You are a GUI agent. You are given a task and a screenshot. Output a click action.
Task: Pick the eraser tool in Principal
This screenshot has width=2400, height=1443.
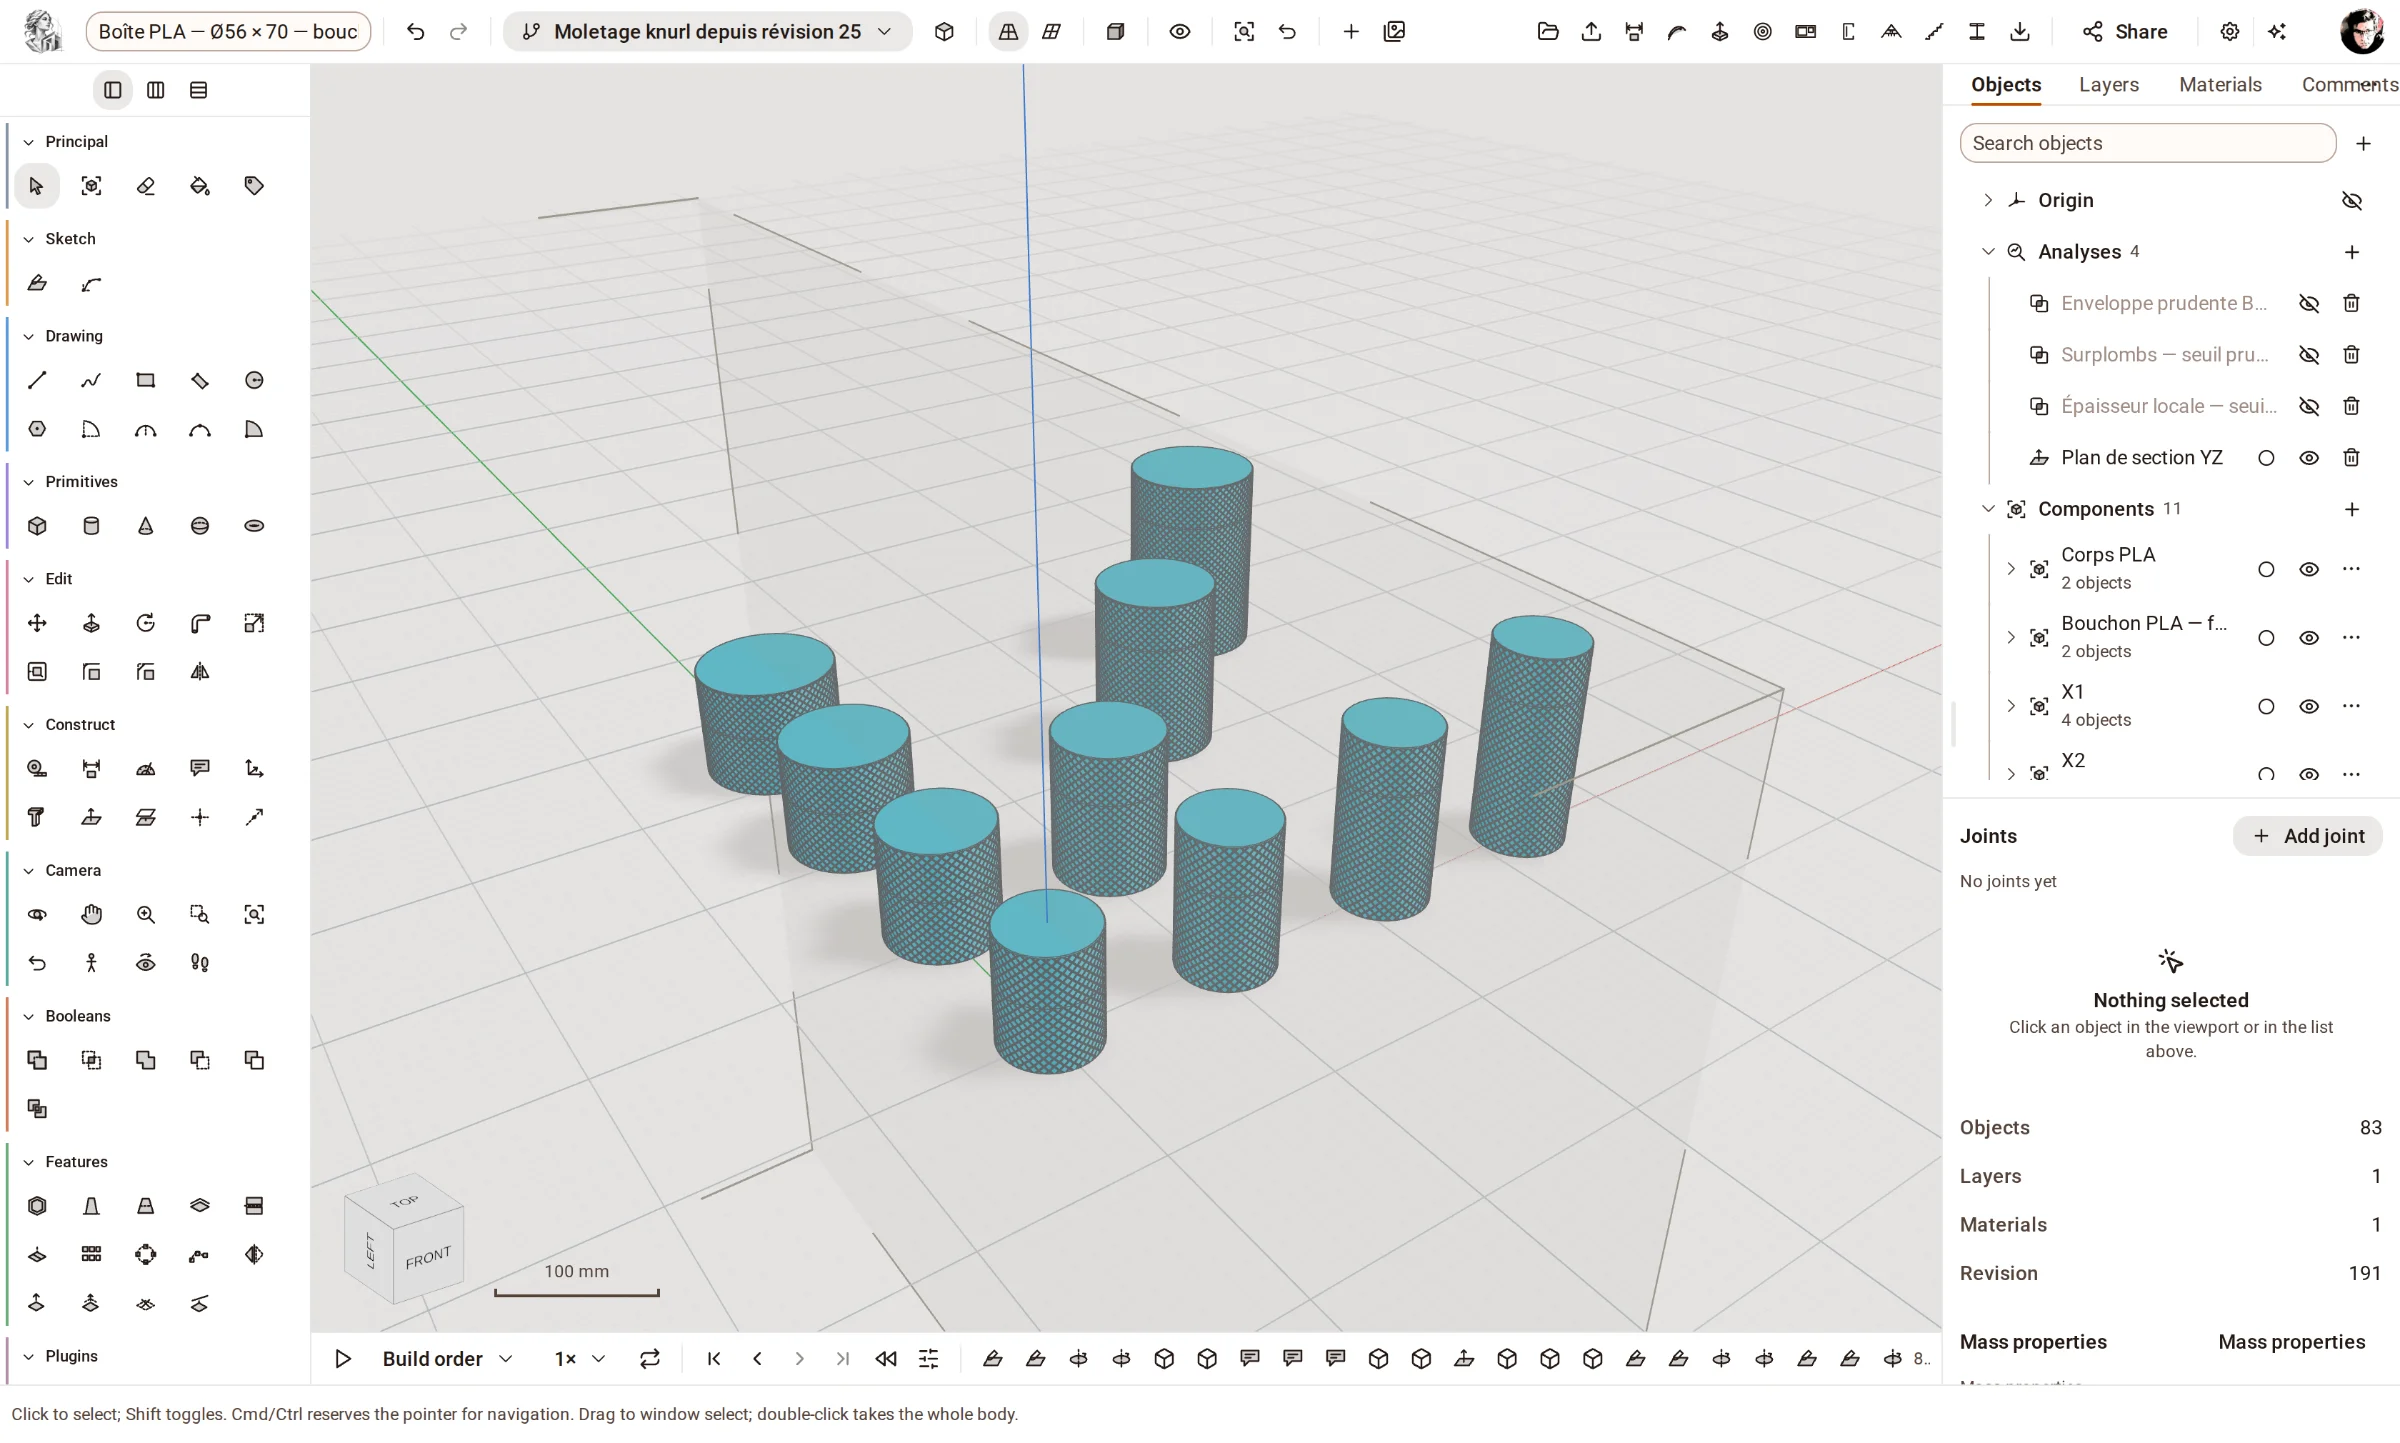pos(146,186)
